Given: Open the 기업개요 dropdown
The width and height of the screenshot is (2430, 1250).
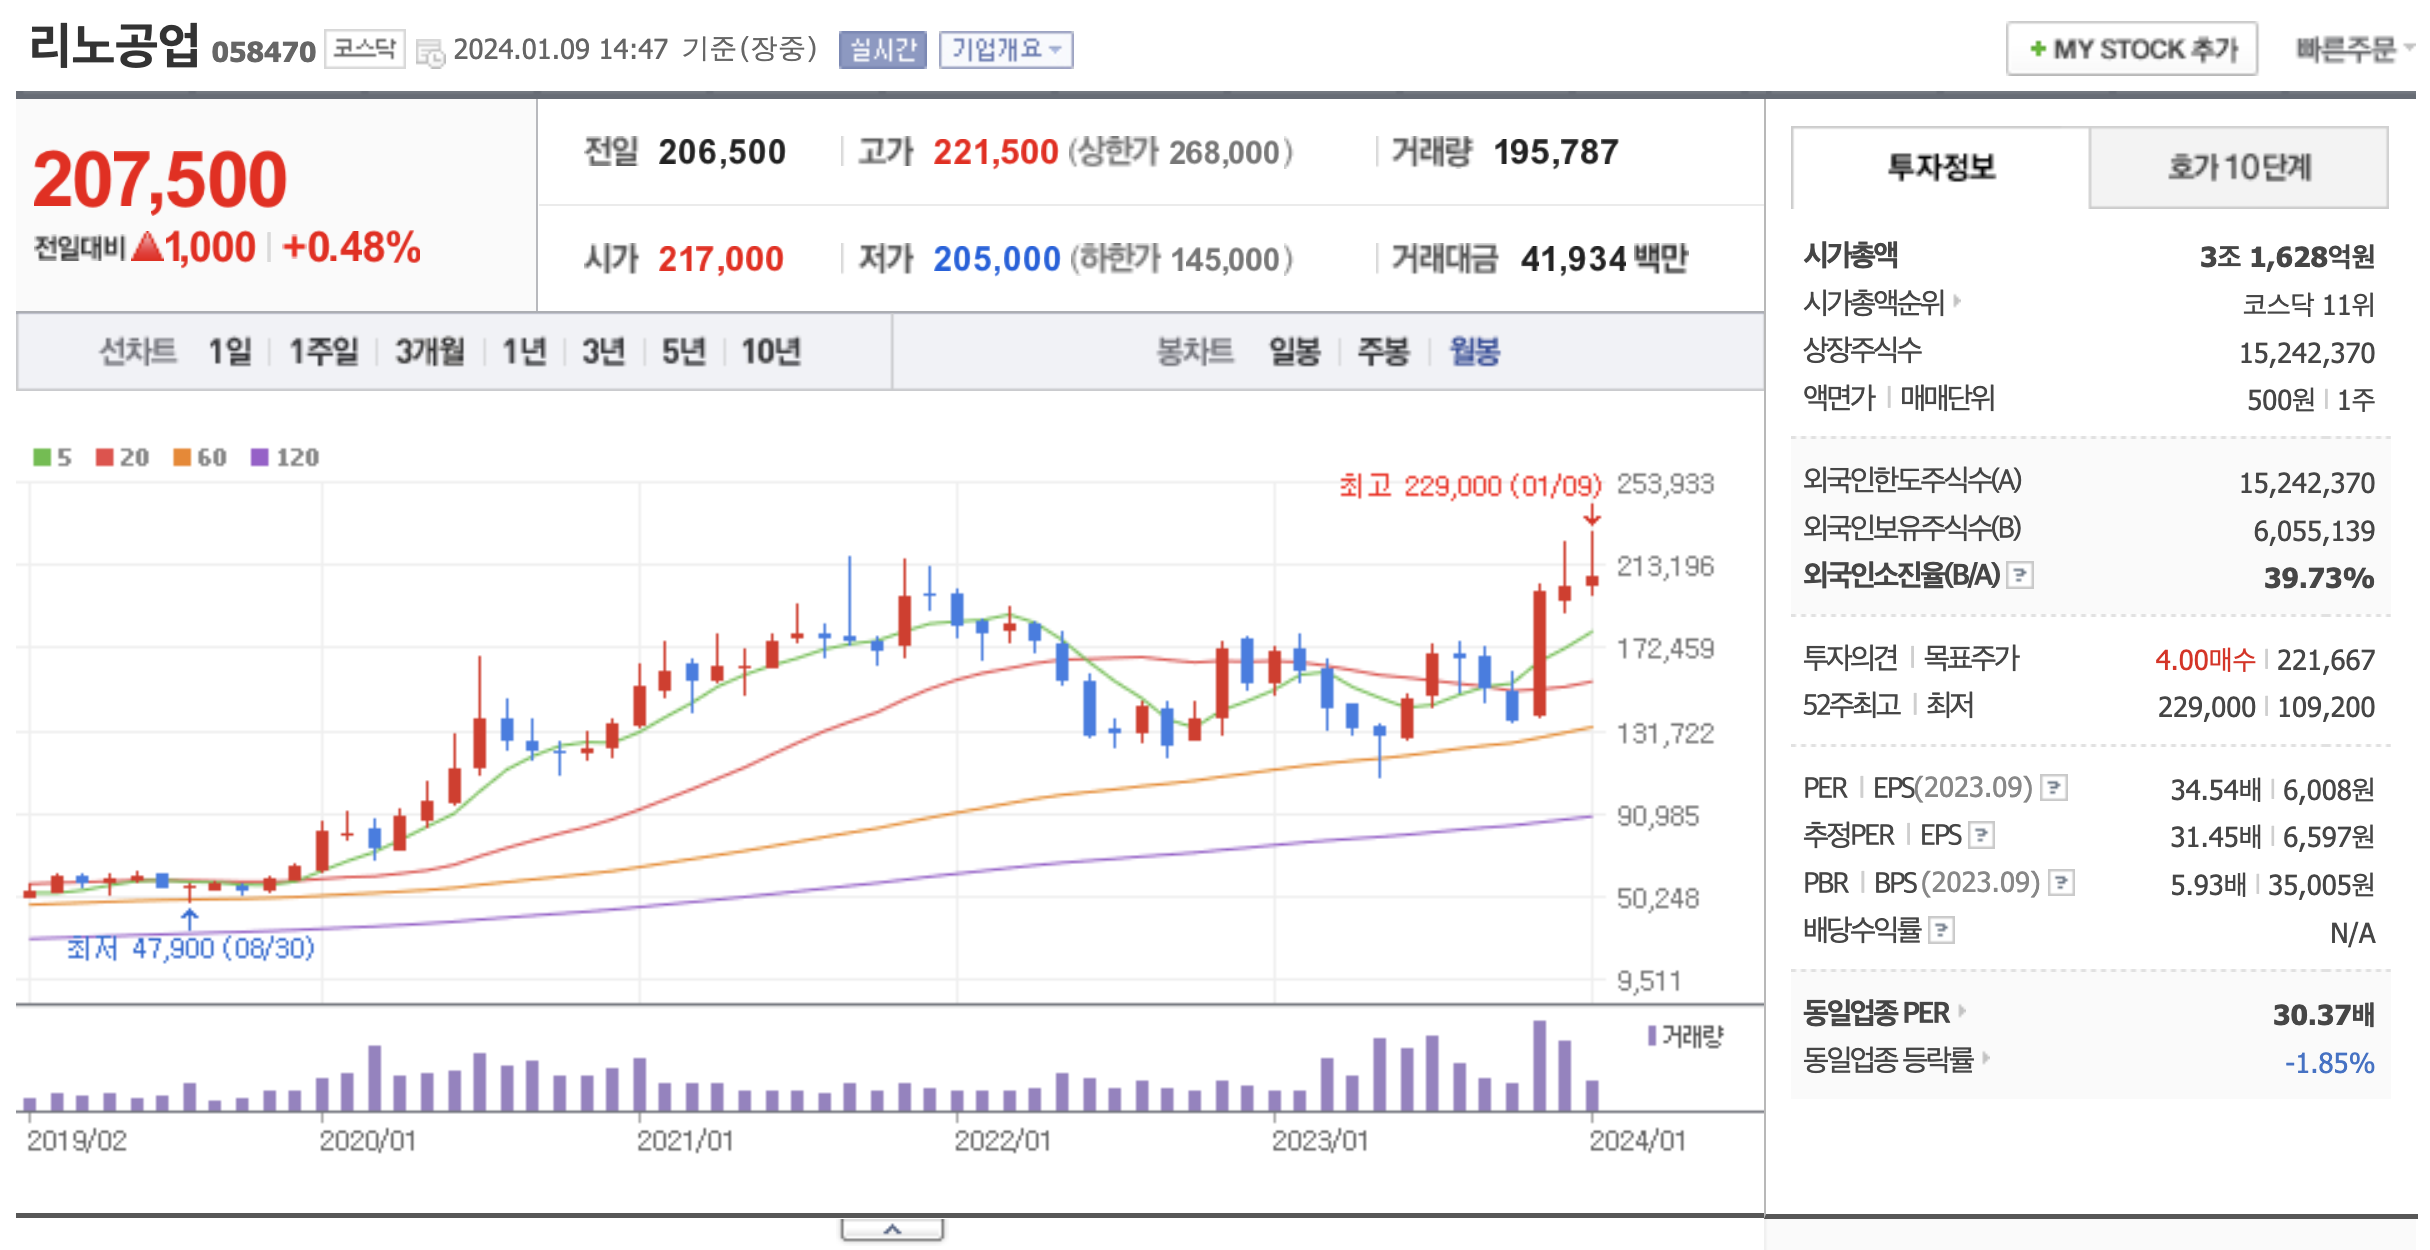Looking at the screenshot, I should (x=1005, y=50).
